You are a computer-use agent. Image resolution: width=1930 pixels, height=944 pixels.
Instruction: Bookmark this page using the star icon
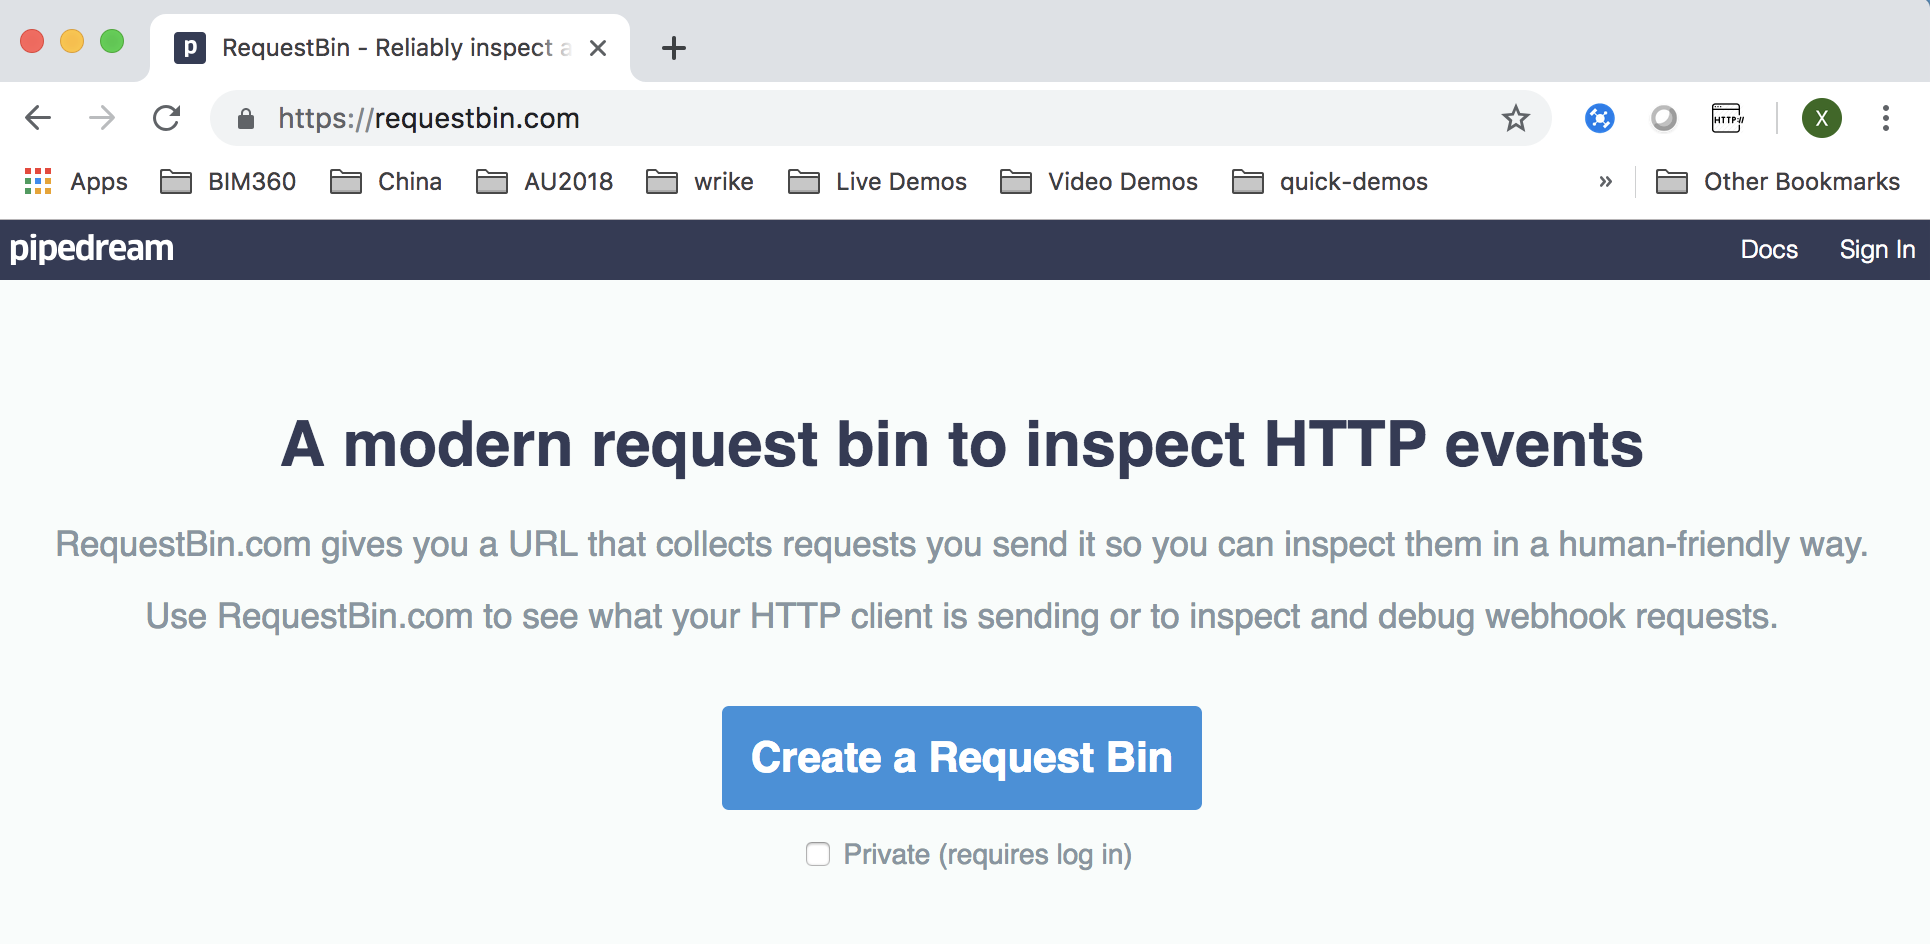tap(1516, 118)
